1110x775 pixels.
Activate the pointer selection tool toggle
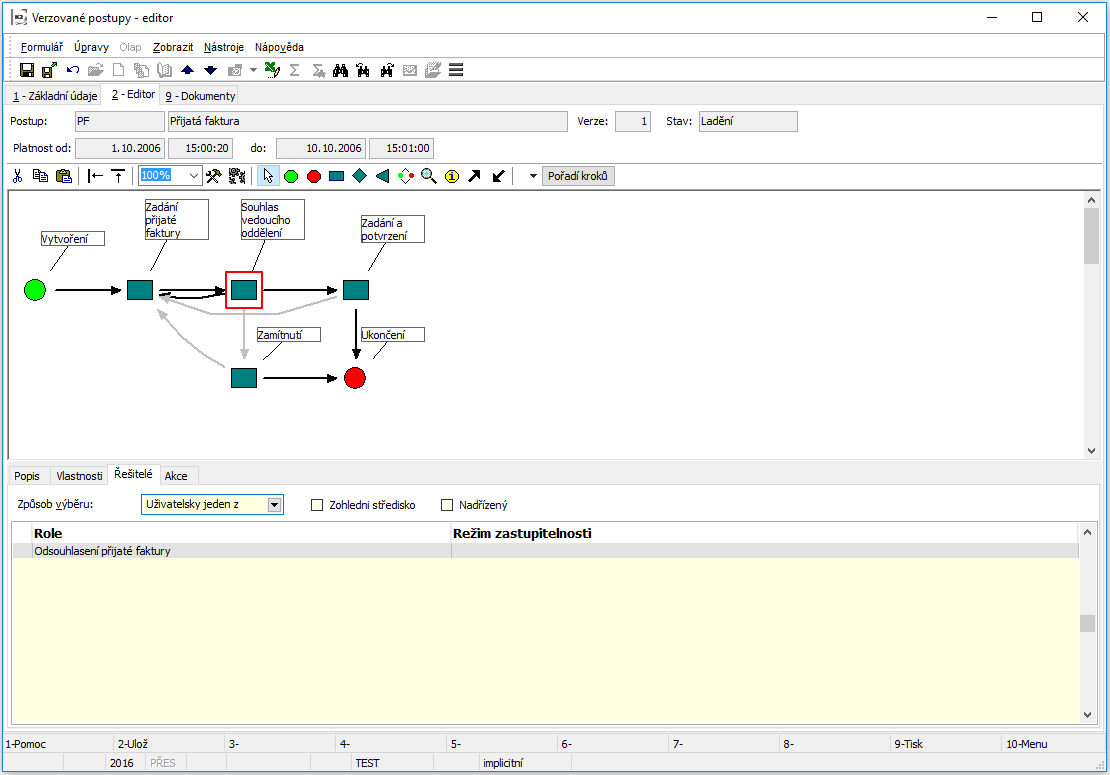coord(268,176)
